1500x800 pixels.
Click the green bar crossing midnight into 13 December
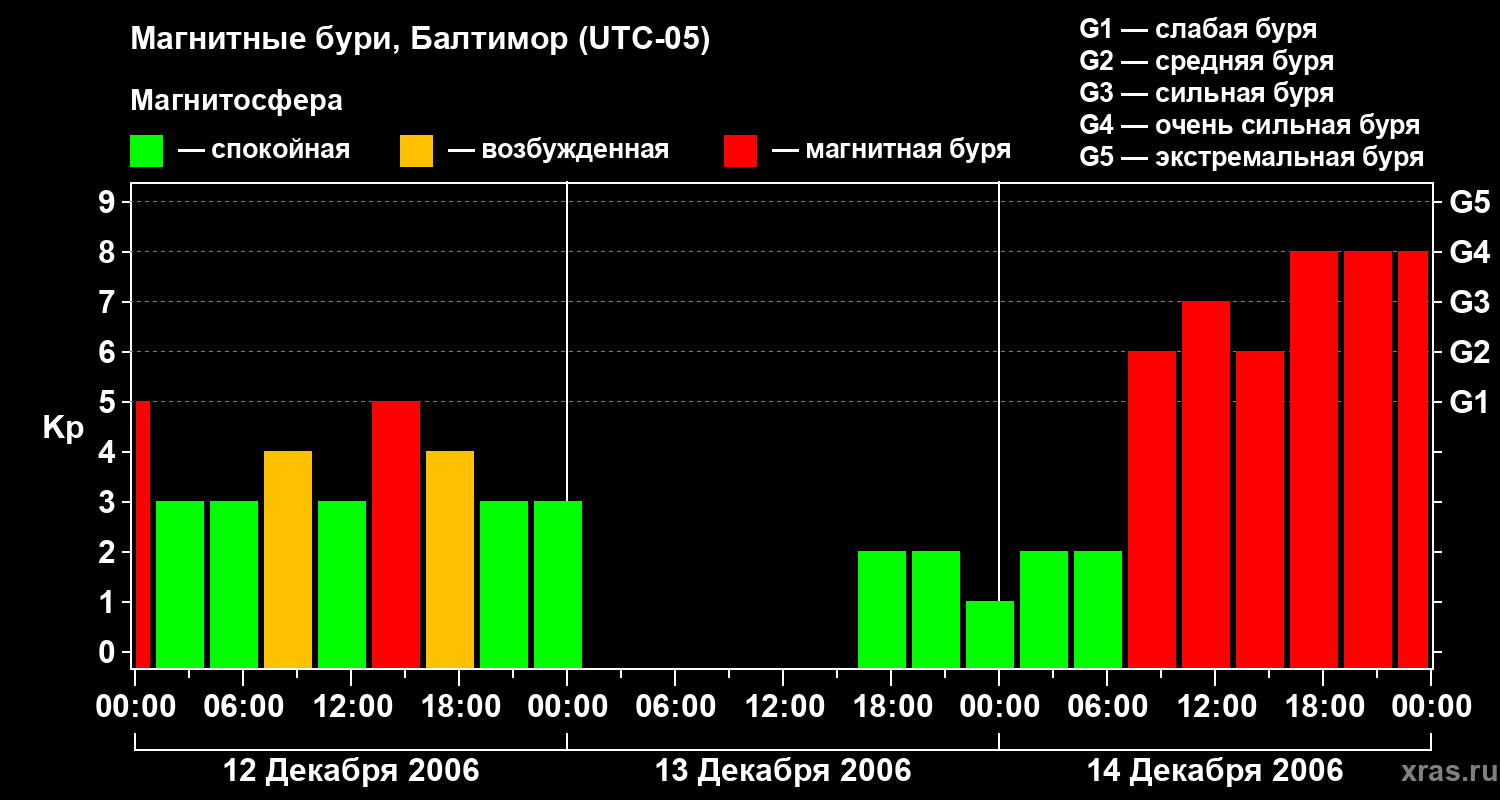click(558, 584)
